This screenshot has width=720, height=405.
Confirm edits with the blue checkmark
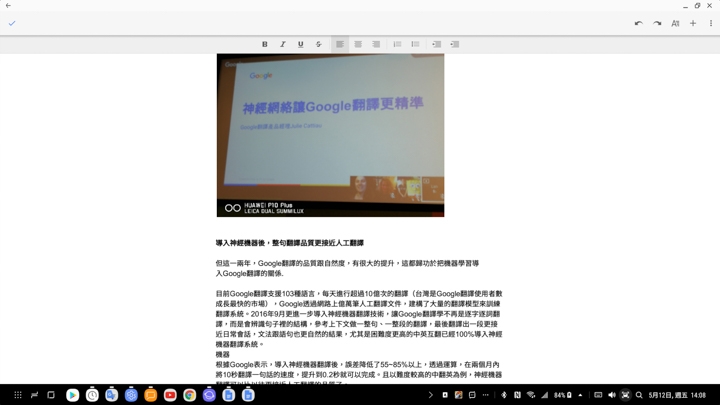coord(12,23)
